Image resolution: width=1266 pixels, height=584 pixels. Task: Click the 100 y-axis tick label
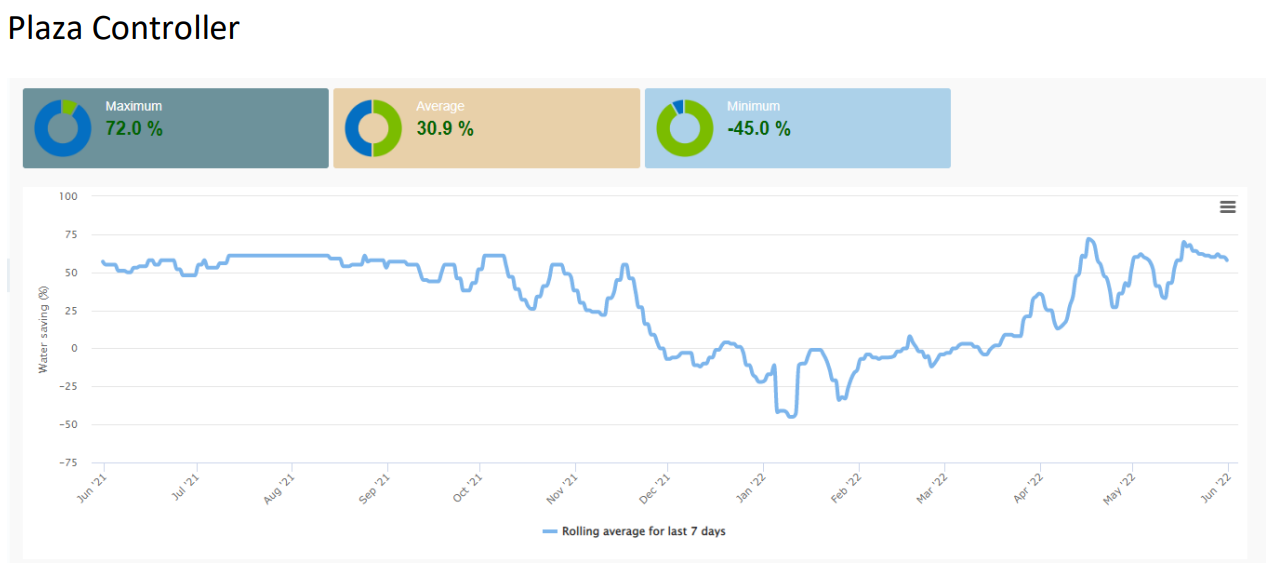(x=68, y=196)
